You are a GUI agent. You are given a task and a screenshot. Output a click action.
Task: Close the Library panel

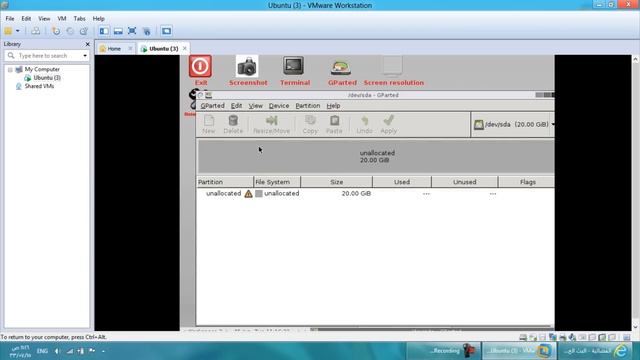pyautogui.click(x=87, y=44)
